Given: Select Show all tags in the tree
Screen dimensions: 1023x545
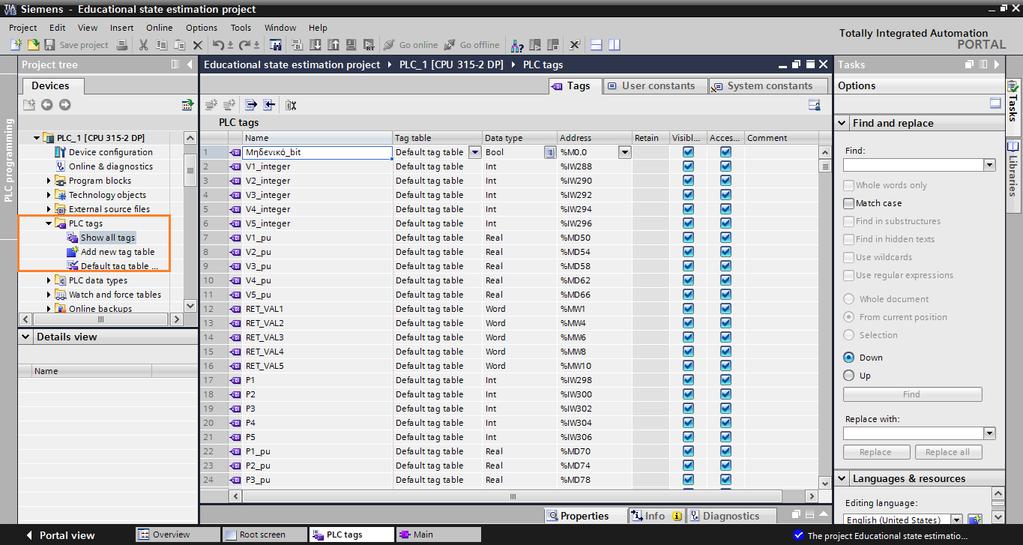Looking at the screenshot, I should click(x=108, y=238).
